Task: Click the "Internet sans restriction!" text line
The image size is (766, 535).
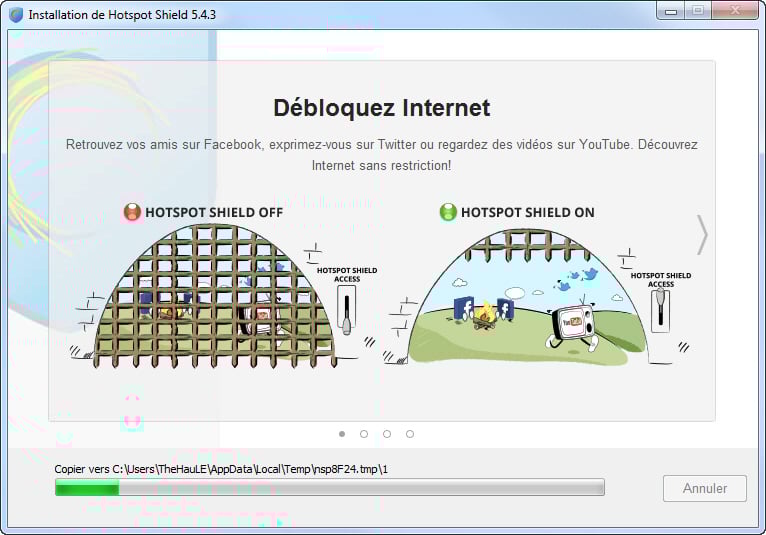Action: pos(382,166)
